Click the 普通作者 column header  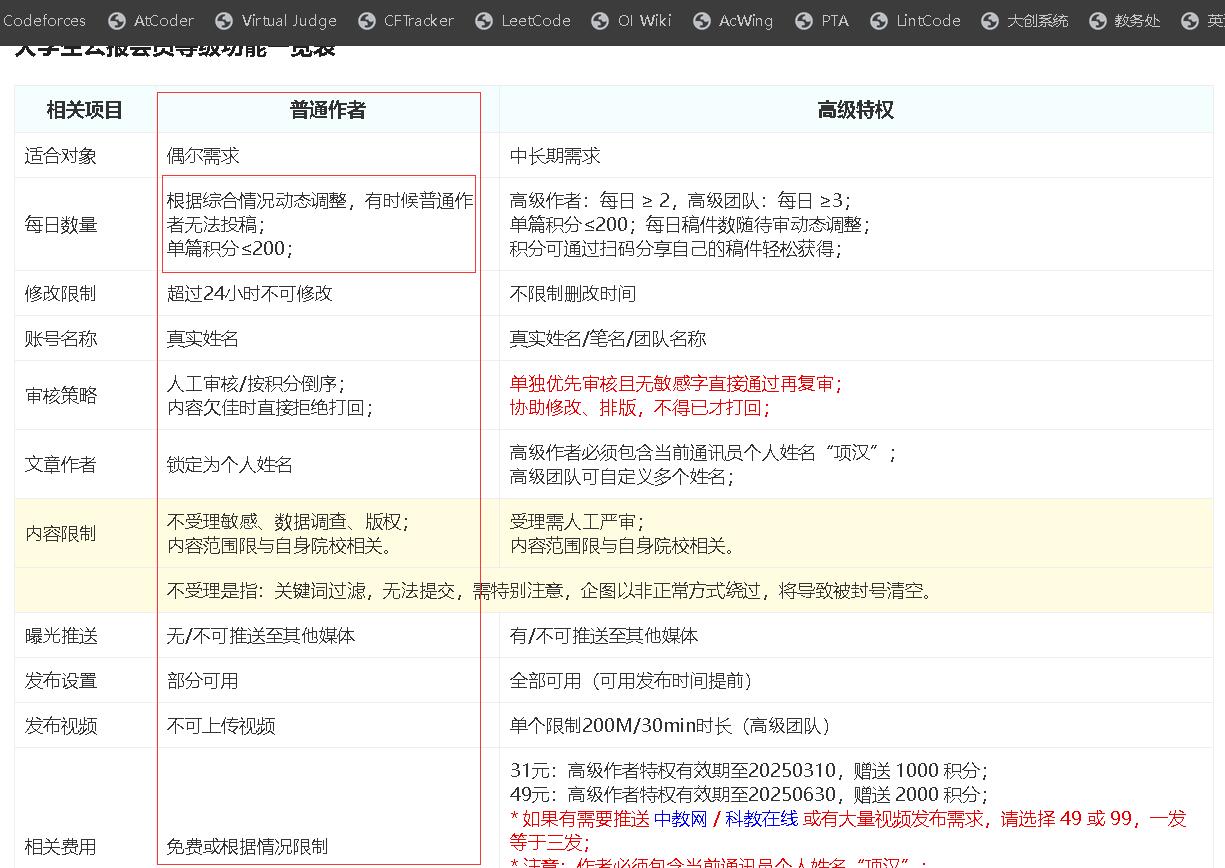tap(327, 110)
